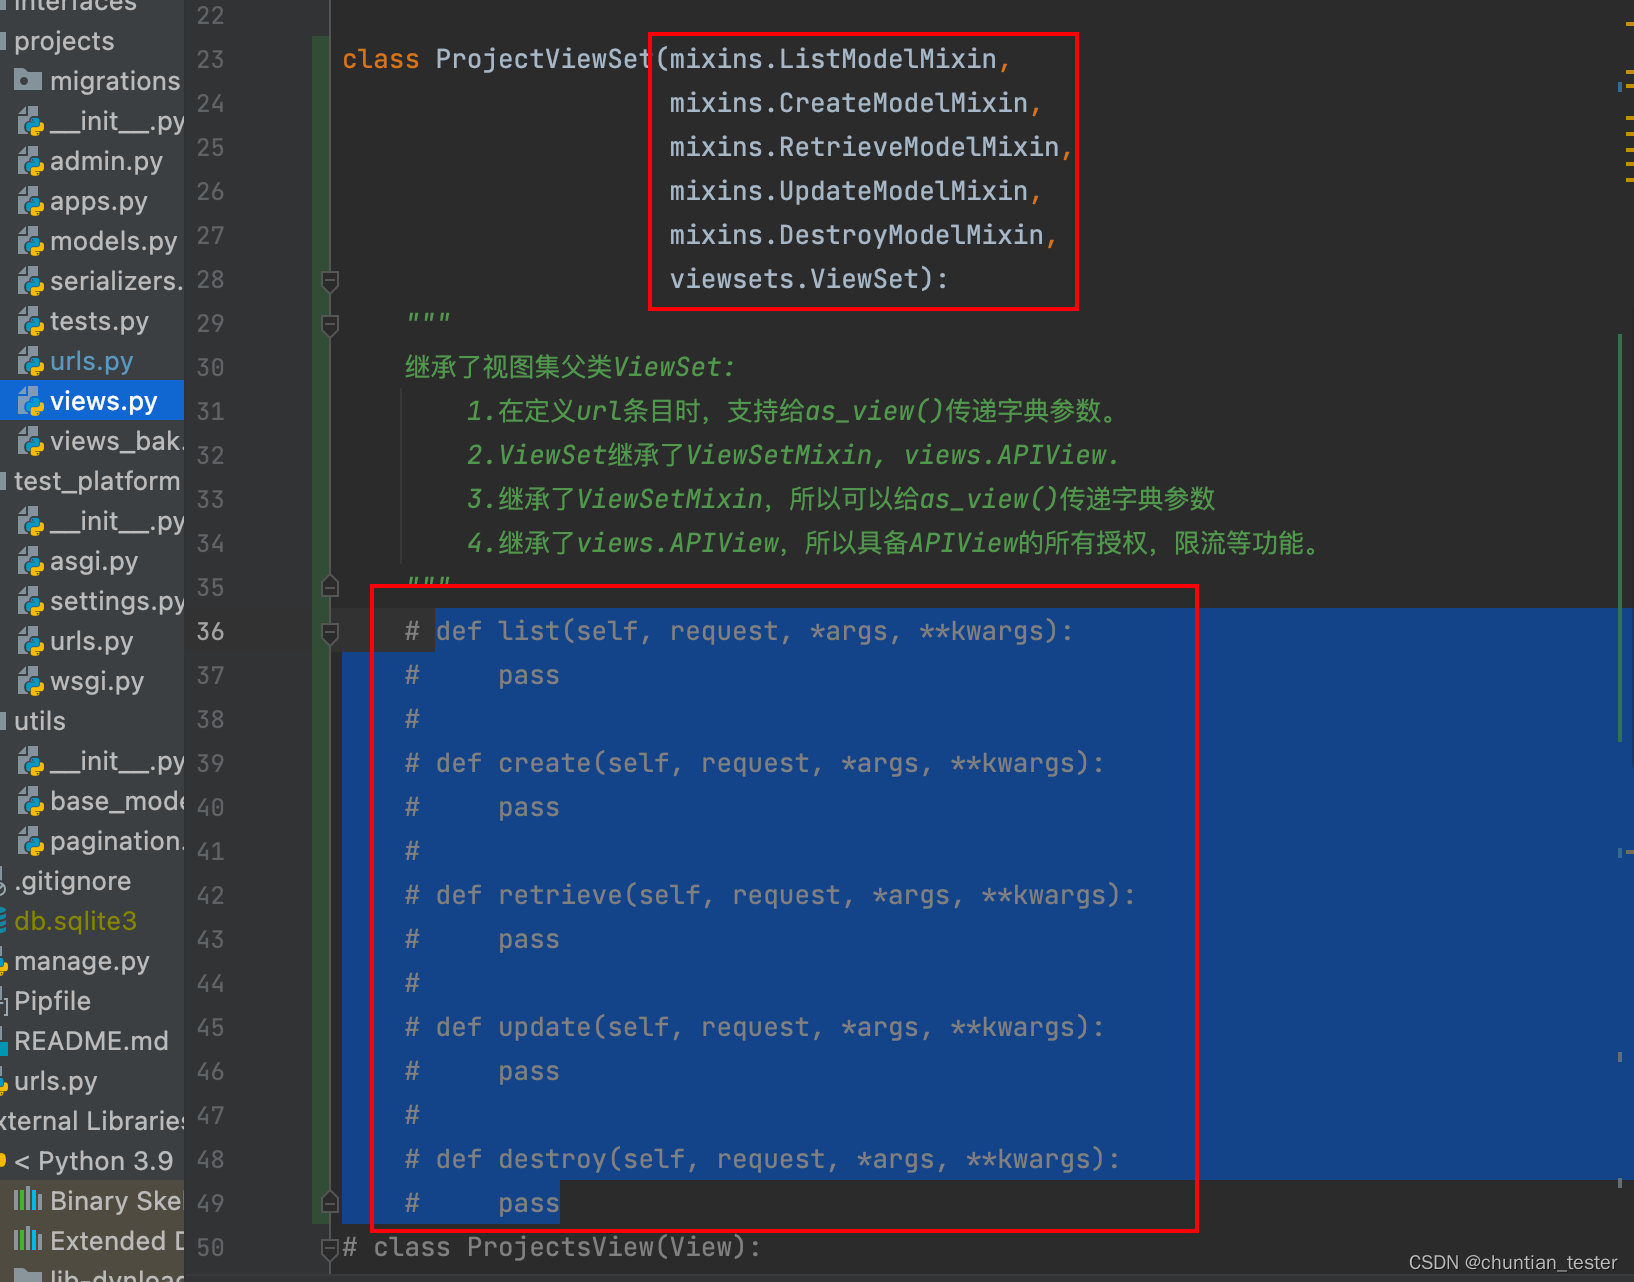Collapse the fold marker at line 50
Image resolution: width=1634 pixels, height=1282 pixels.
click(329, 1247)
